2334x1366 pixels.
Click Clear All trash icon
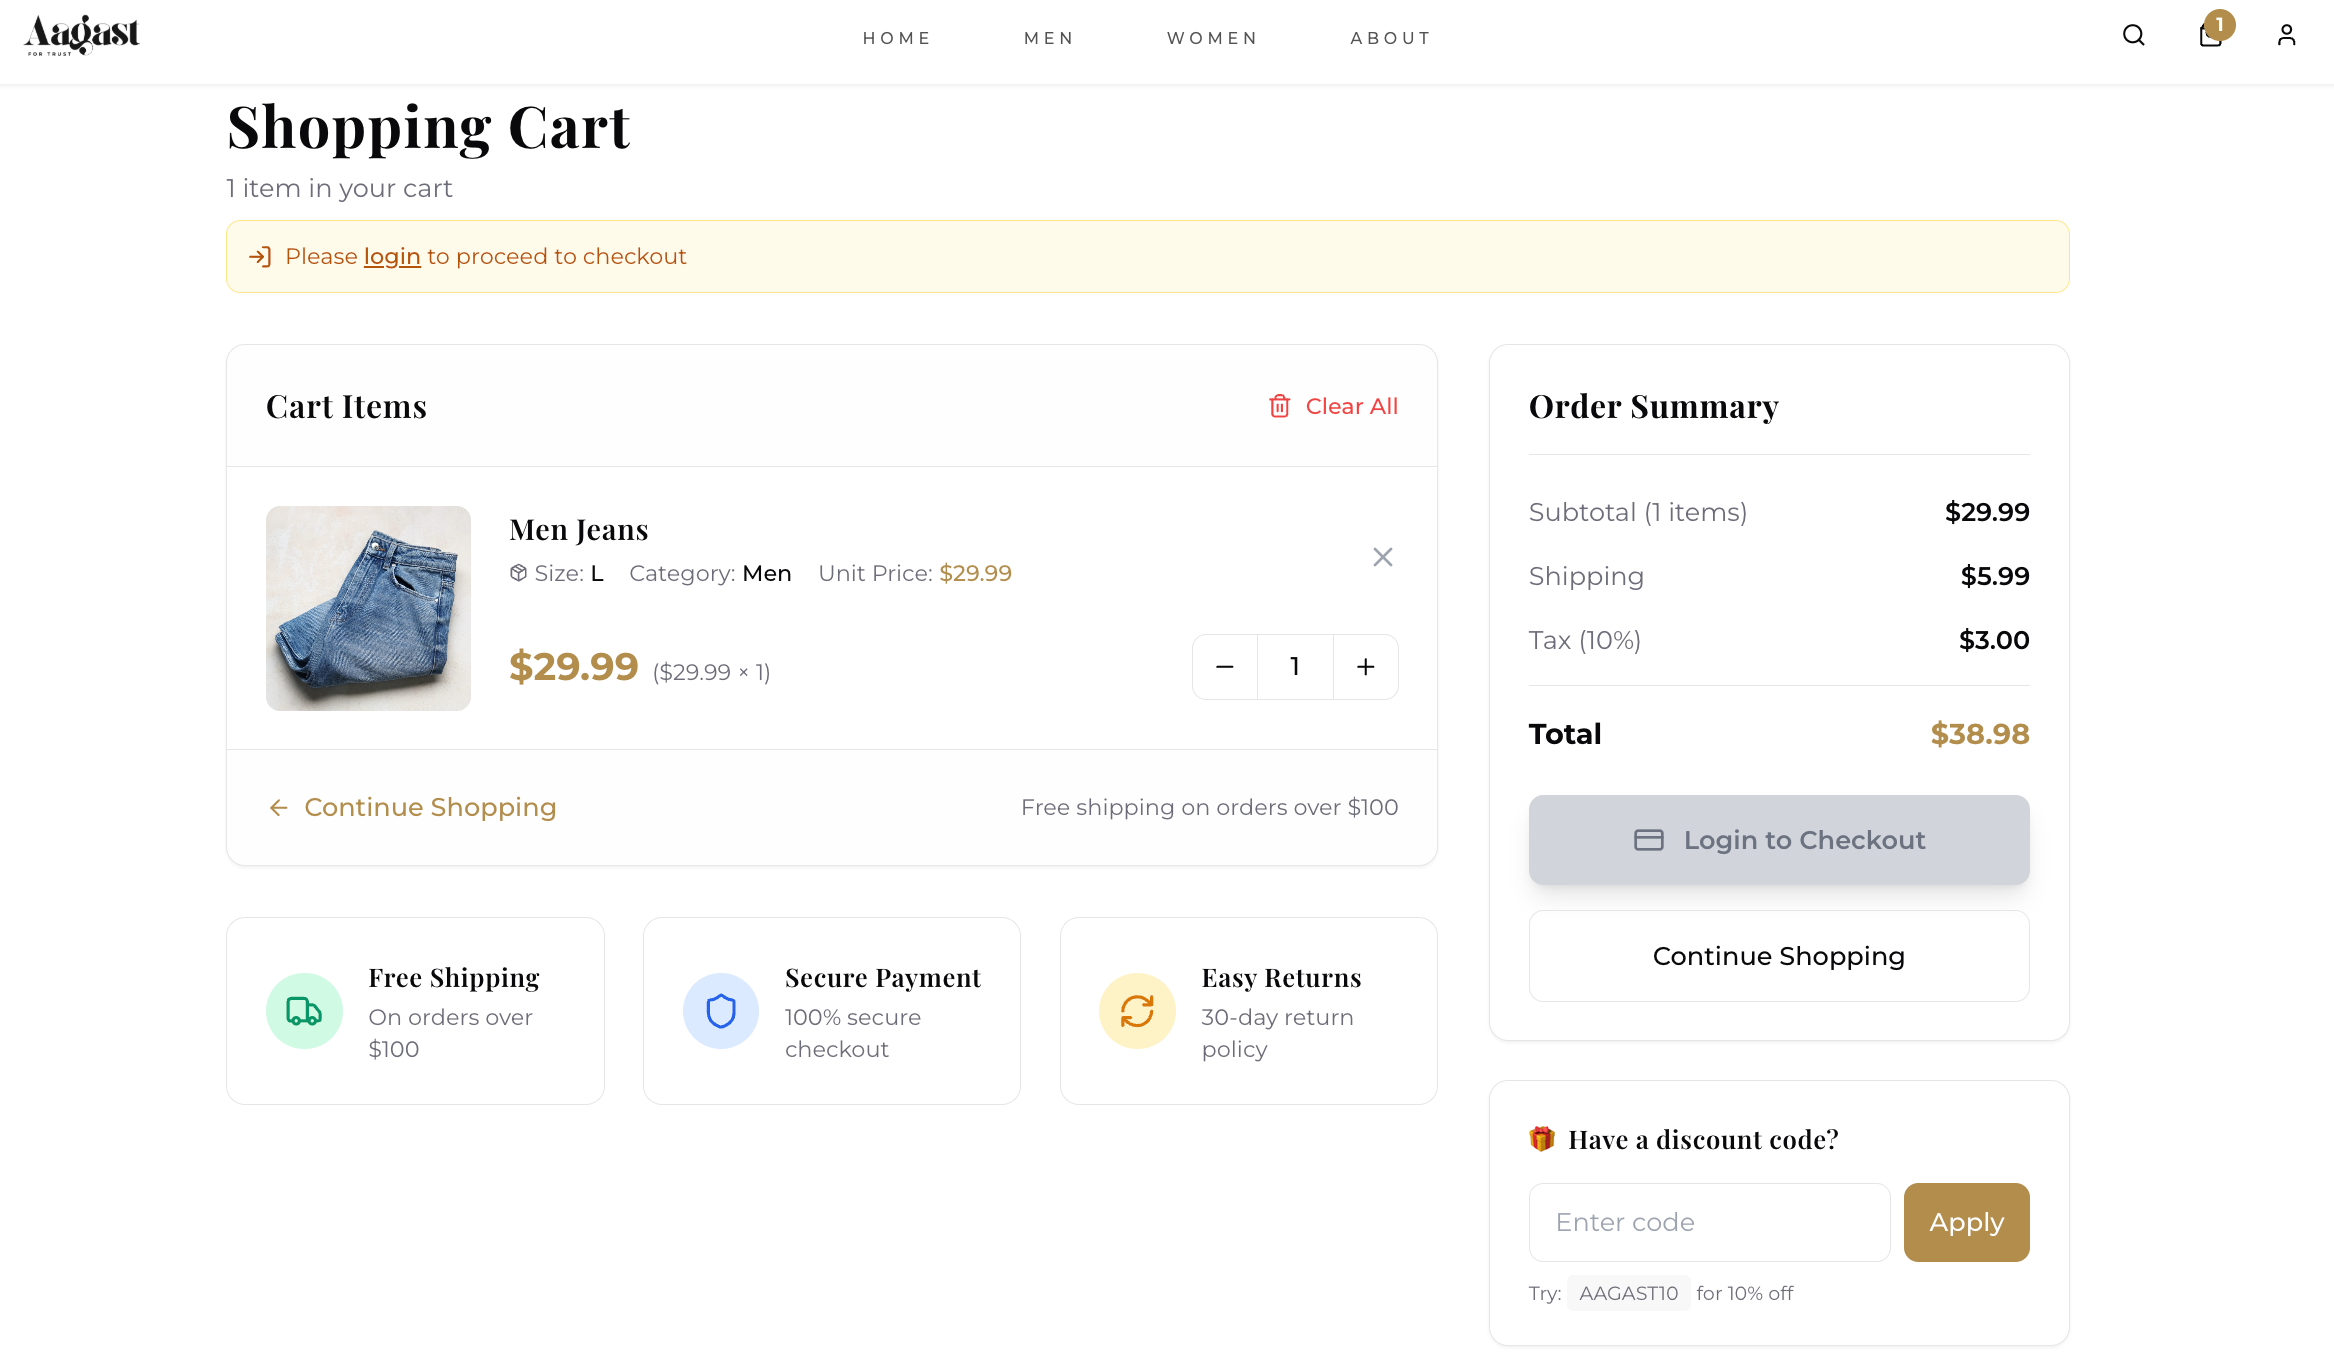(x=1279, y=406)
